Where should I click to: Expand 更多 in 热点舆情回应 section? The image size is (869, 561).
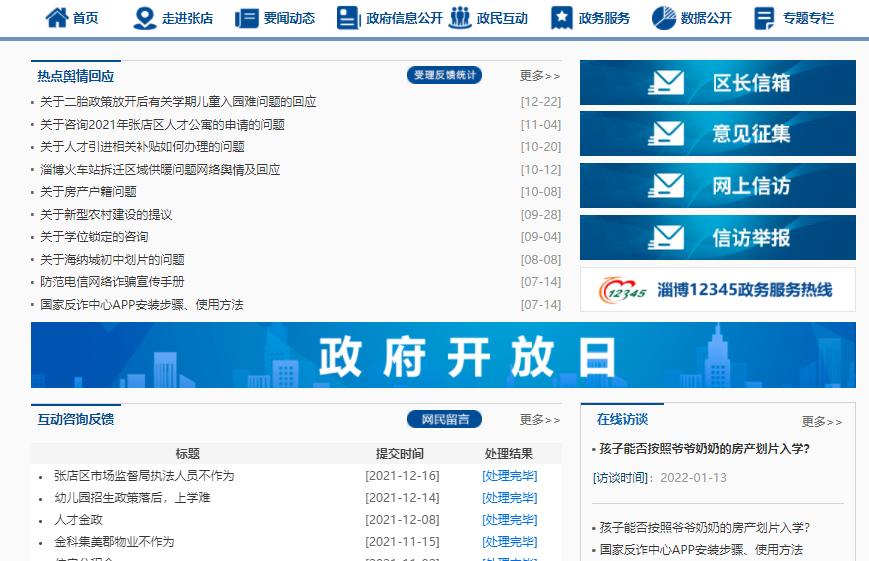pyautogui.click(x=539, y=76)
